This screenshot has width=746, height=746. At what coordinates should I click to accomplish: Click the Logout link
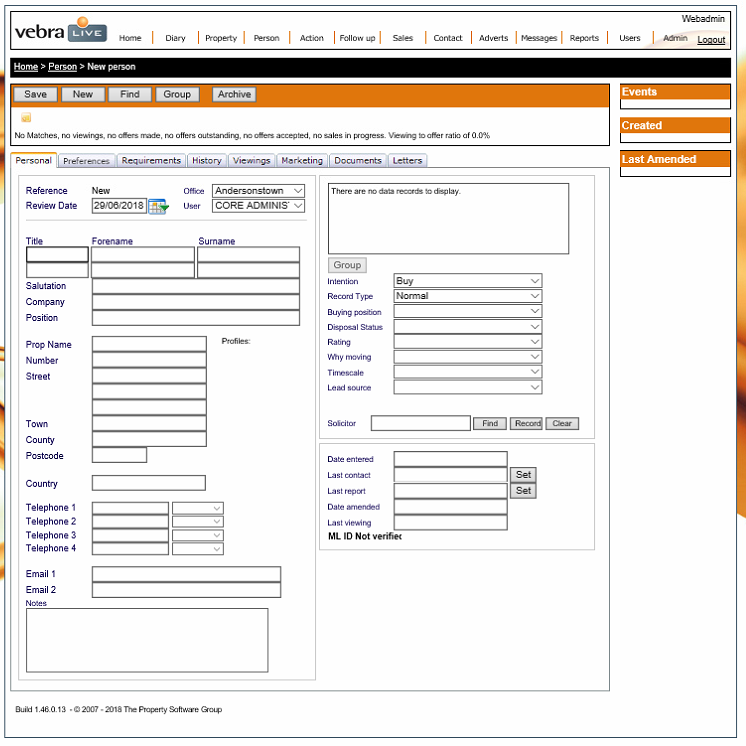(x=711, y=40)
